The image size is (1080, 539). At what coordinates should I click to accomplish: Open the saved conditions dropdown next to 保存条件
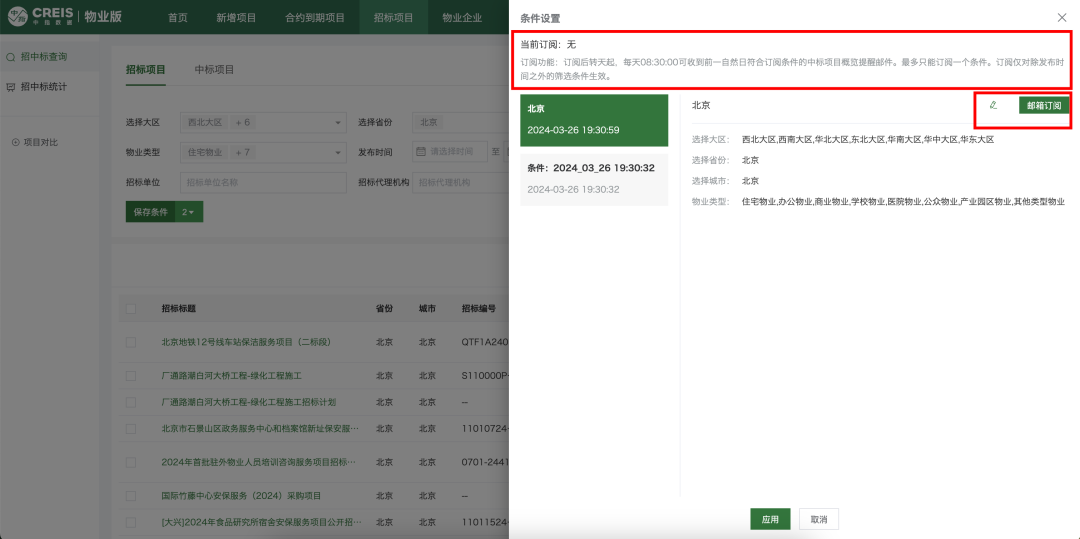pyautogui.click(x=188, y=212)
